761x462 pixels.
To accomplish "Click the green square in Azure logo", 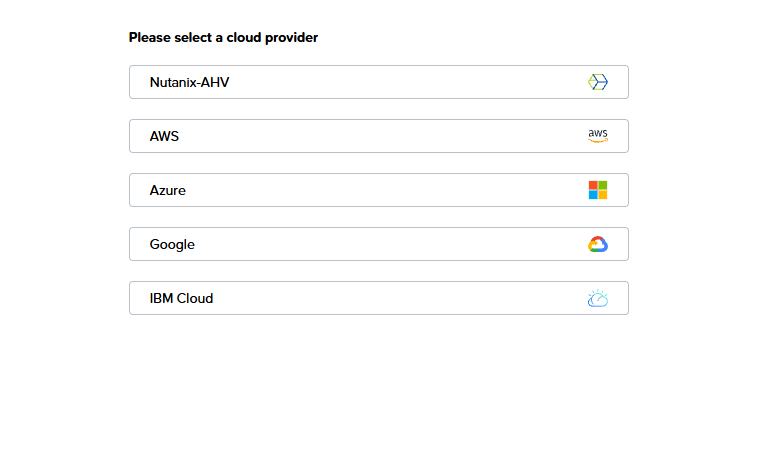I will 603,185.
